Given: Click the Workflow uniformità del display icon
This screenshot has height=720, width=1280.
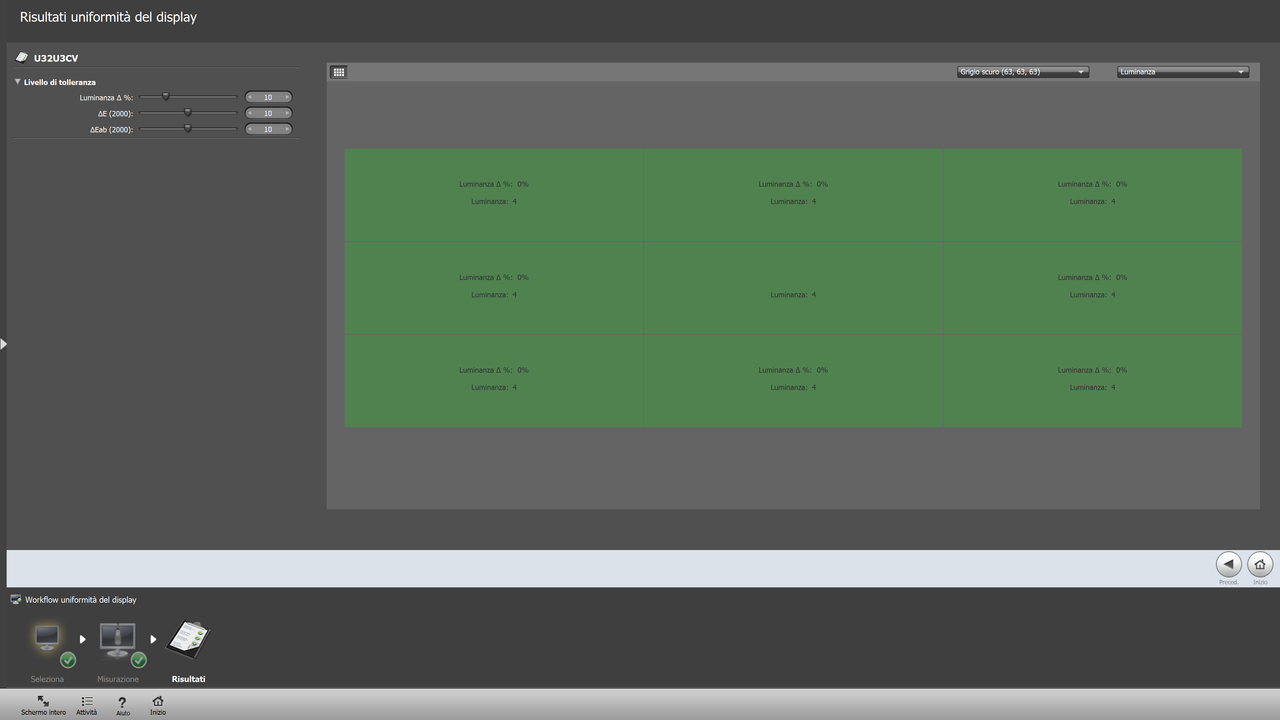Looking at the screenshot, I should (16, 600).
